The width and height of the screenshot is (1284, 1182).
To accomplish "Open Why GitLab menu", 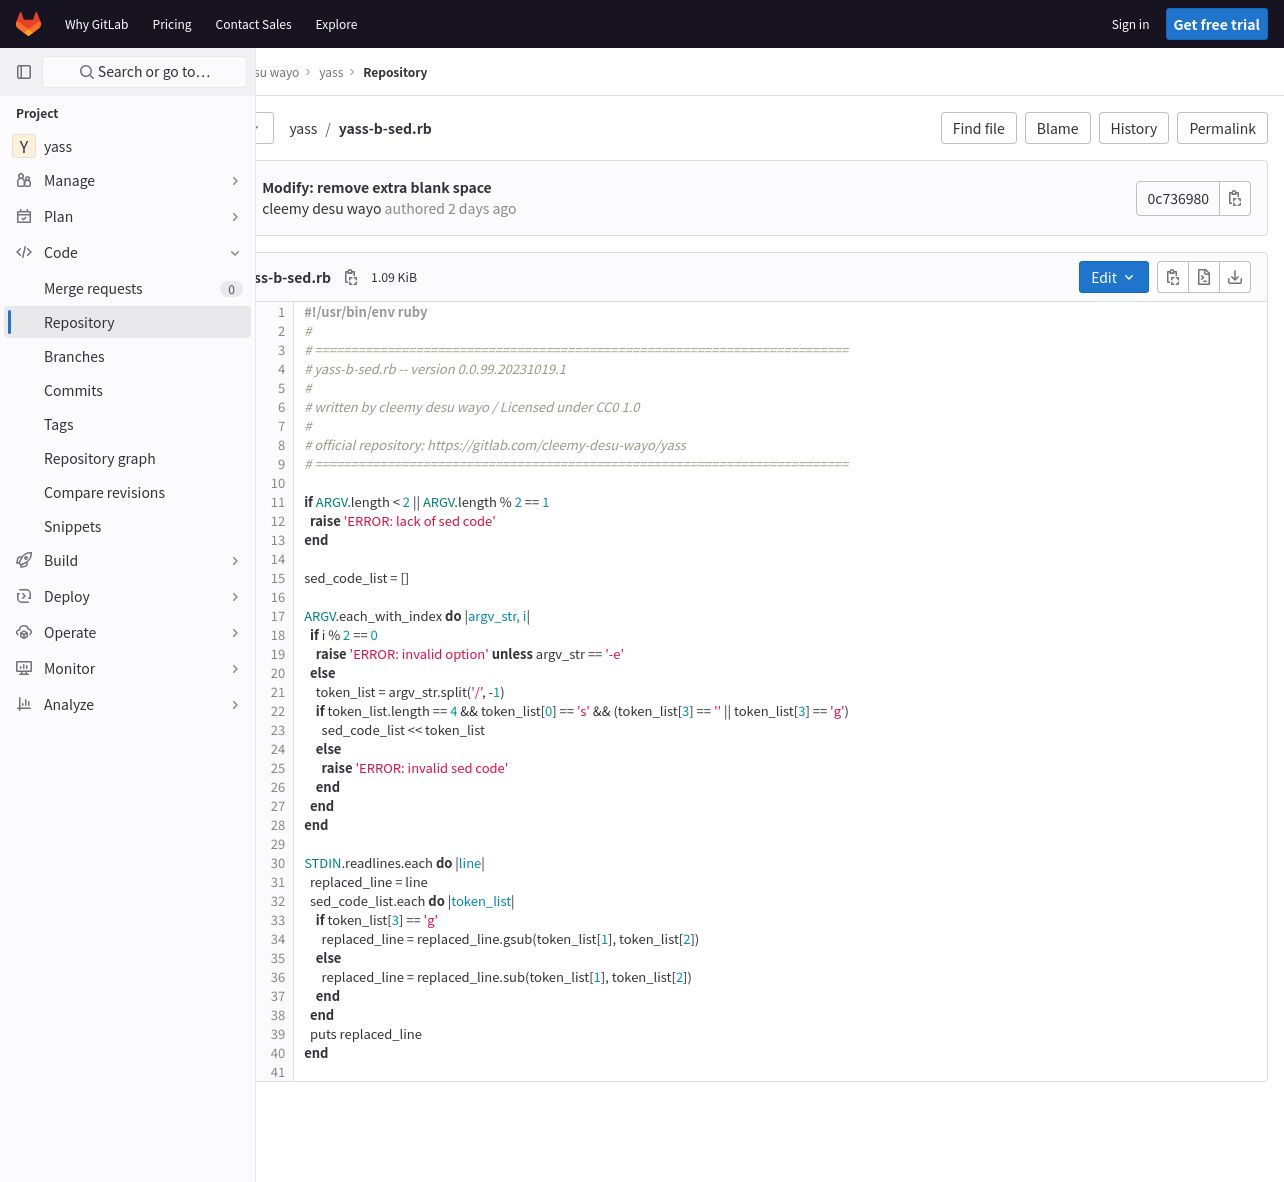I will coord(96,24).
